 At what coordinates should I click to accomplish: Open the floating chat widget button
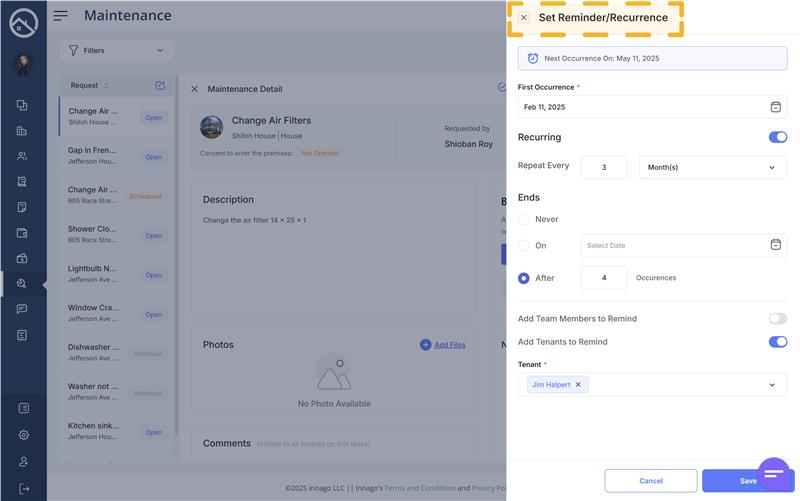click(x=773, y=473)
